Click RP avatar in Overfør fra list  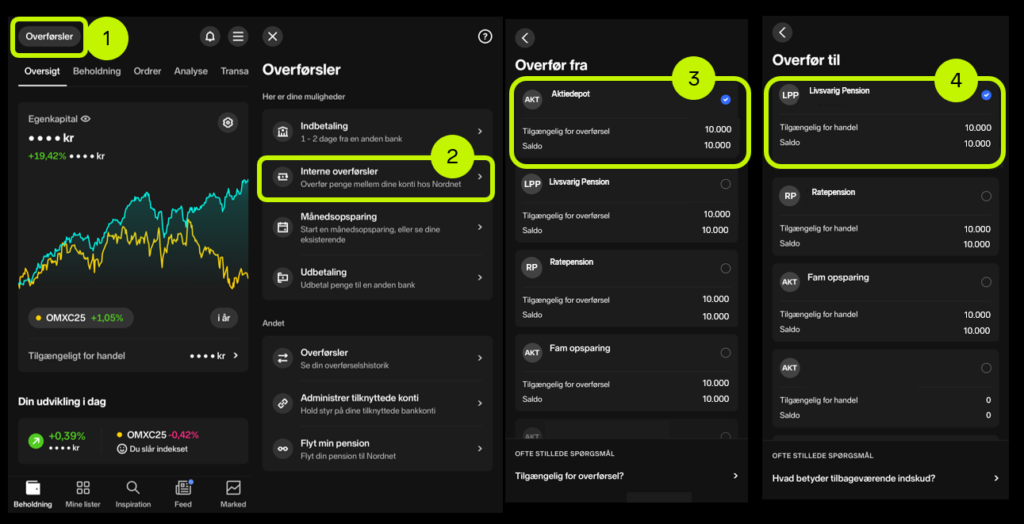(532, 267)
